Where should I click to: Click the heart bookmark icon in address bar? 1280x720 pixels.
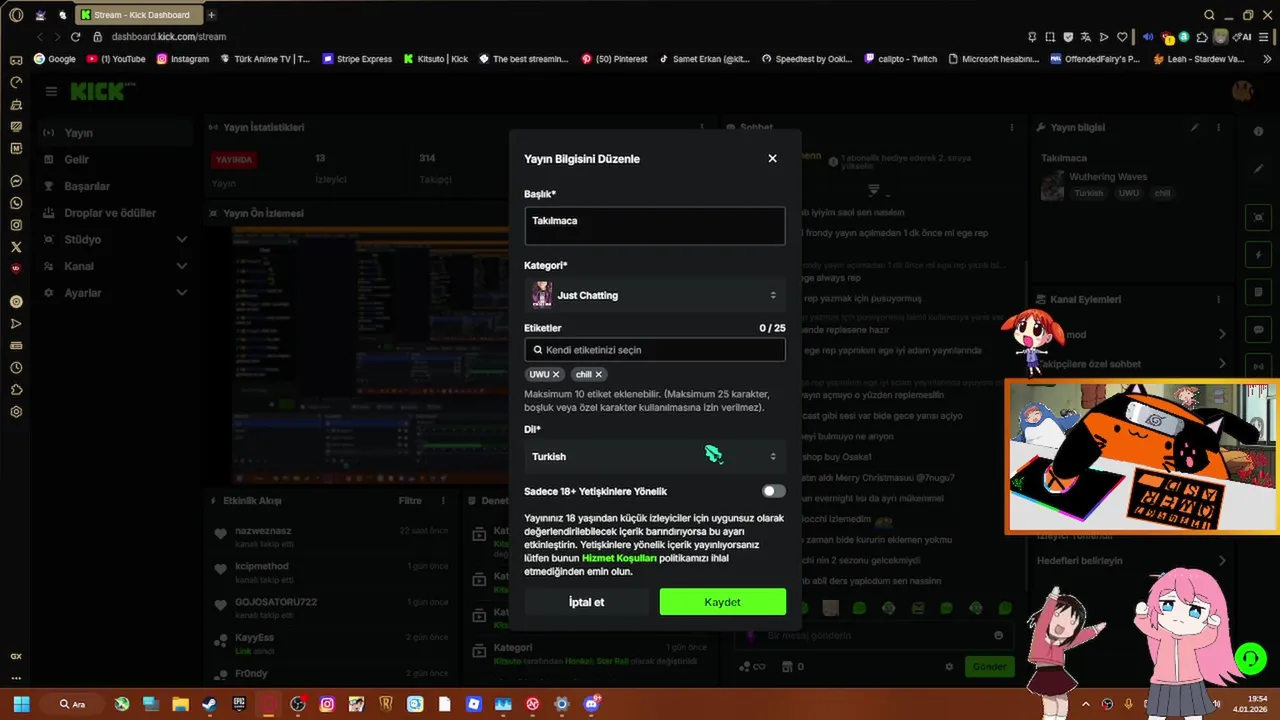[1121, 37]
